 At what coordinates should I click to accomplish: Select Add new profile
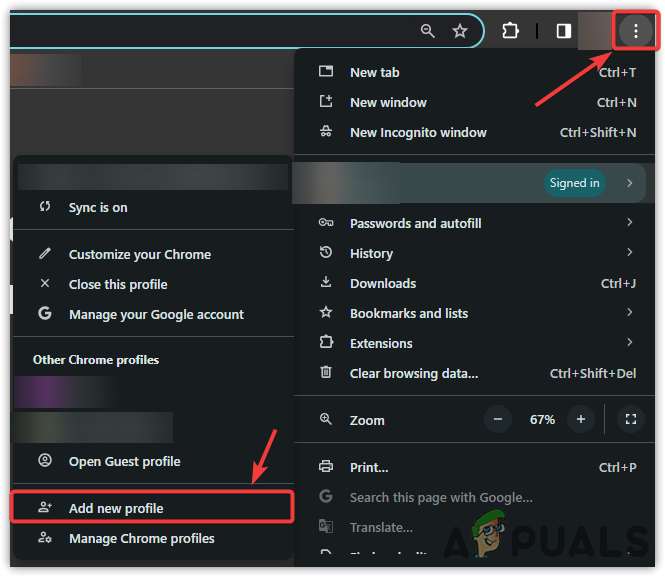click(x=153, y=507)
